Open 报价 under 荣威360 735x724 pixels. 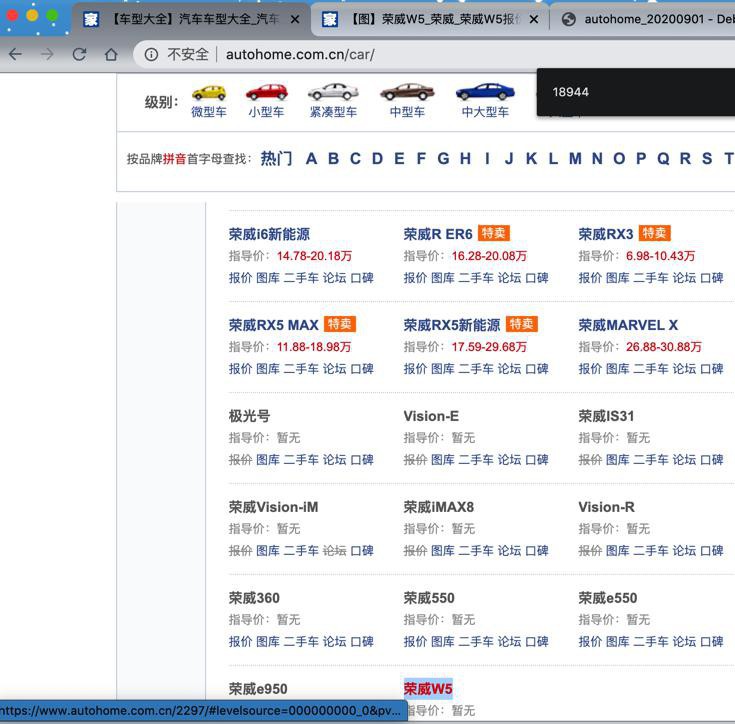point(240,642)
